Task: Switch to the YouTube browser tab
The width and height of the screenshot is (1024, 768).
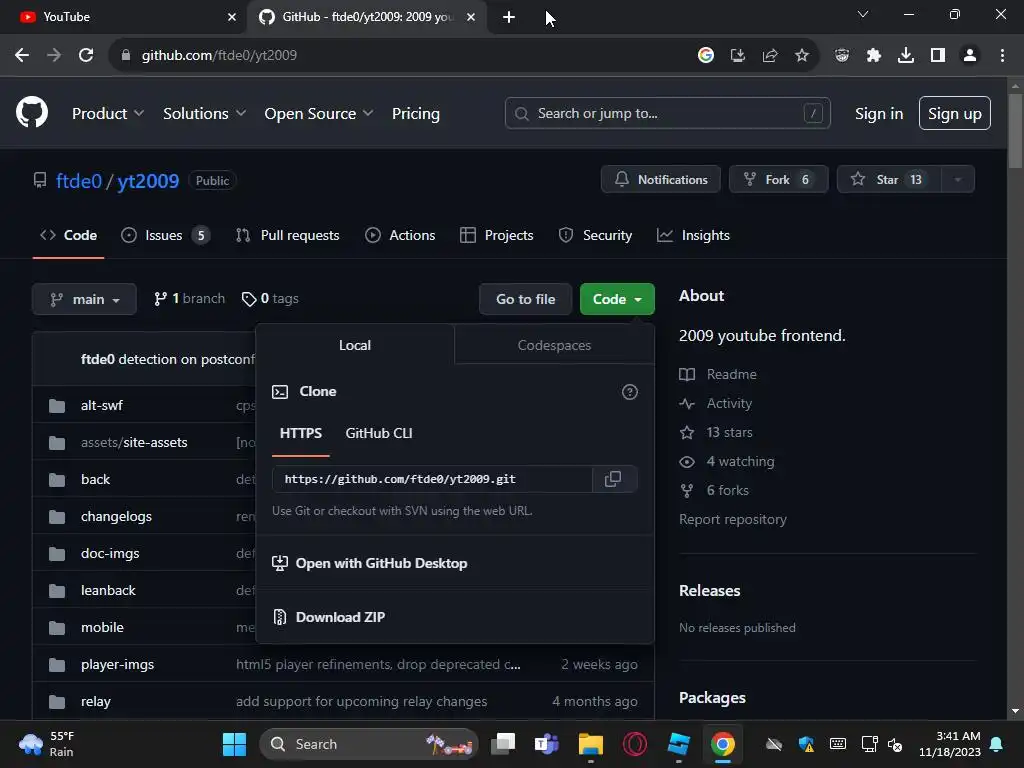Action: [x=123, y=17]
